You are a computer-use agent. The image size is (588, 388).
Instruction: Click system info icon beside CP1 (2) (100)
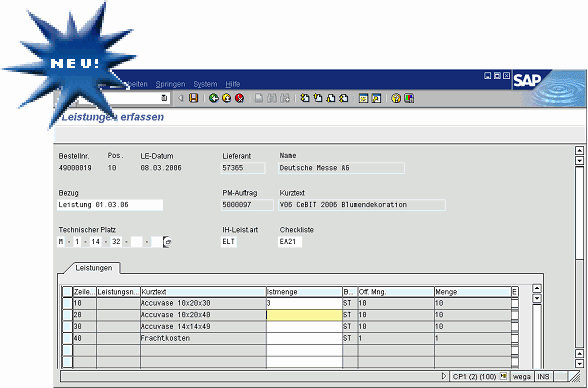coord(503,376)
